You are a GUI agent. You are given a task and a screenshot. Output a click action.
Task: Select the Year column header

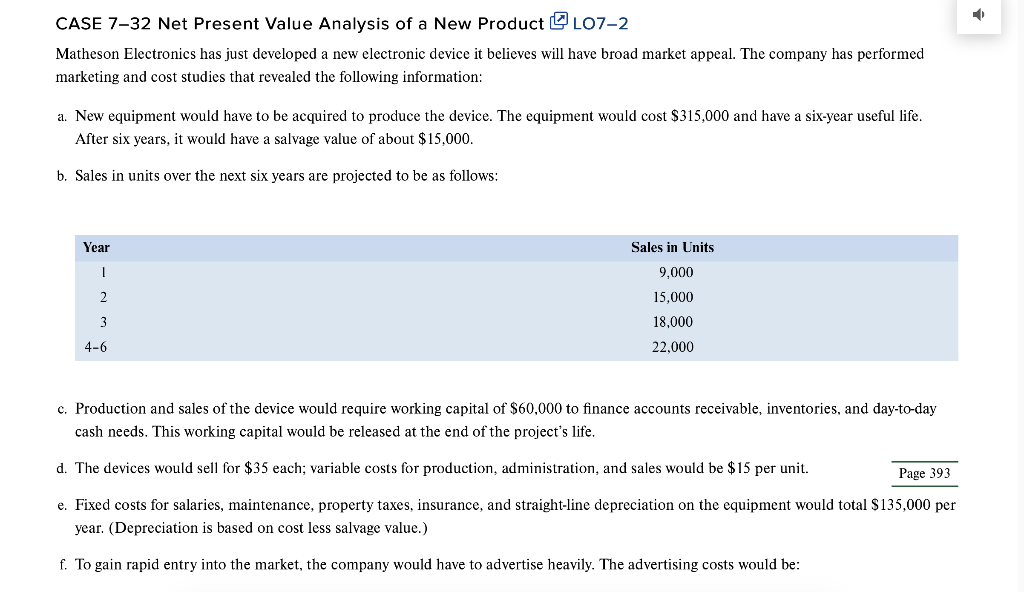[x=96, y=247]
